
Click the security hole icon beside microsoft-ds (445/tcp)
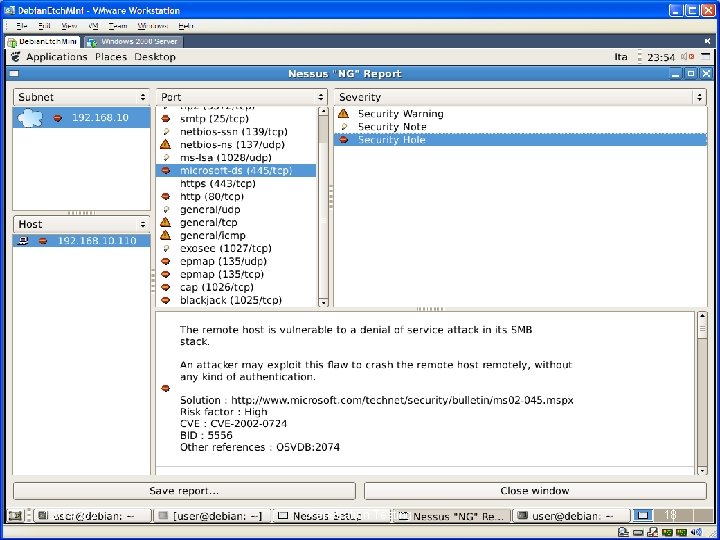tap(166, 170)
